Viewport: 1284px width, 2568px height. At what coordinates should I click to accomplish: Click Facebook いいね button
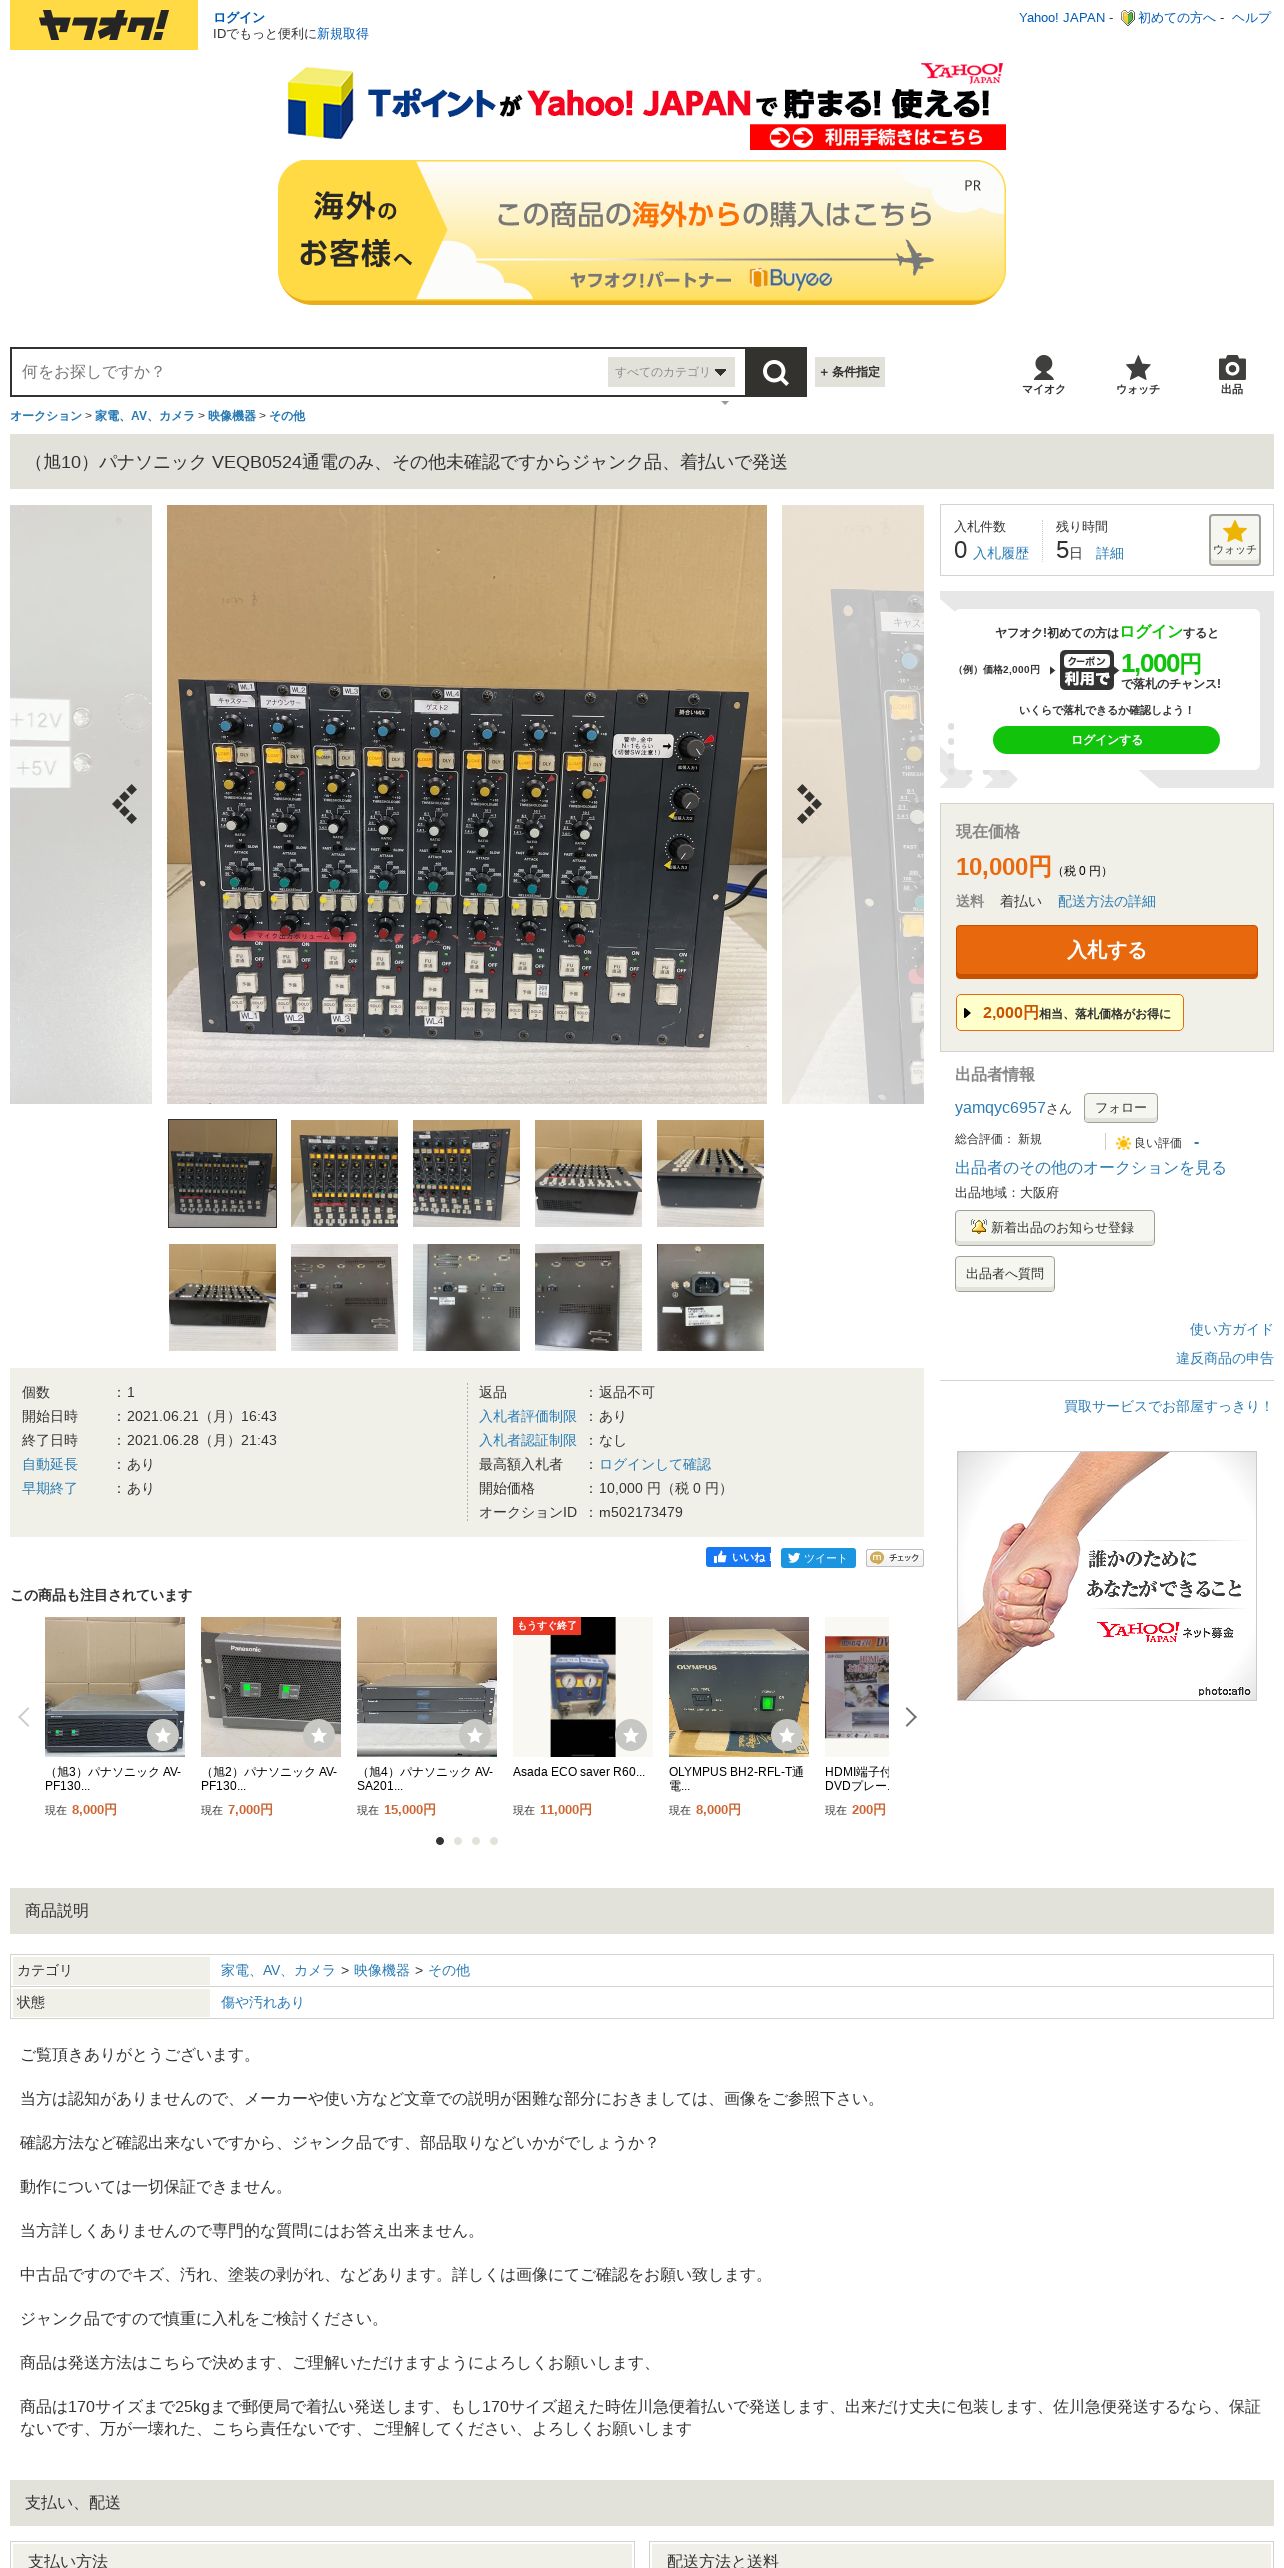tap(738, 1557)
